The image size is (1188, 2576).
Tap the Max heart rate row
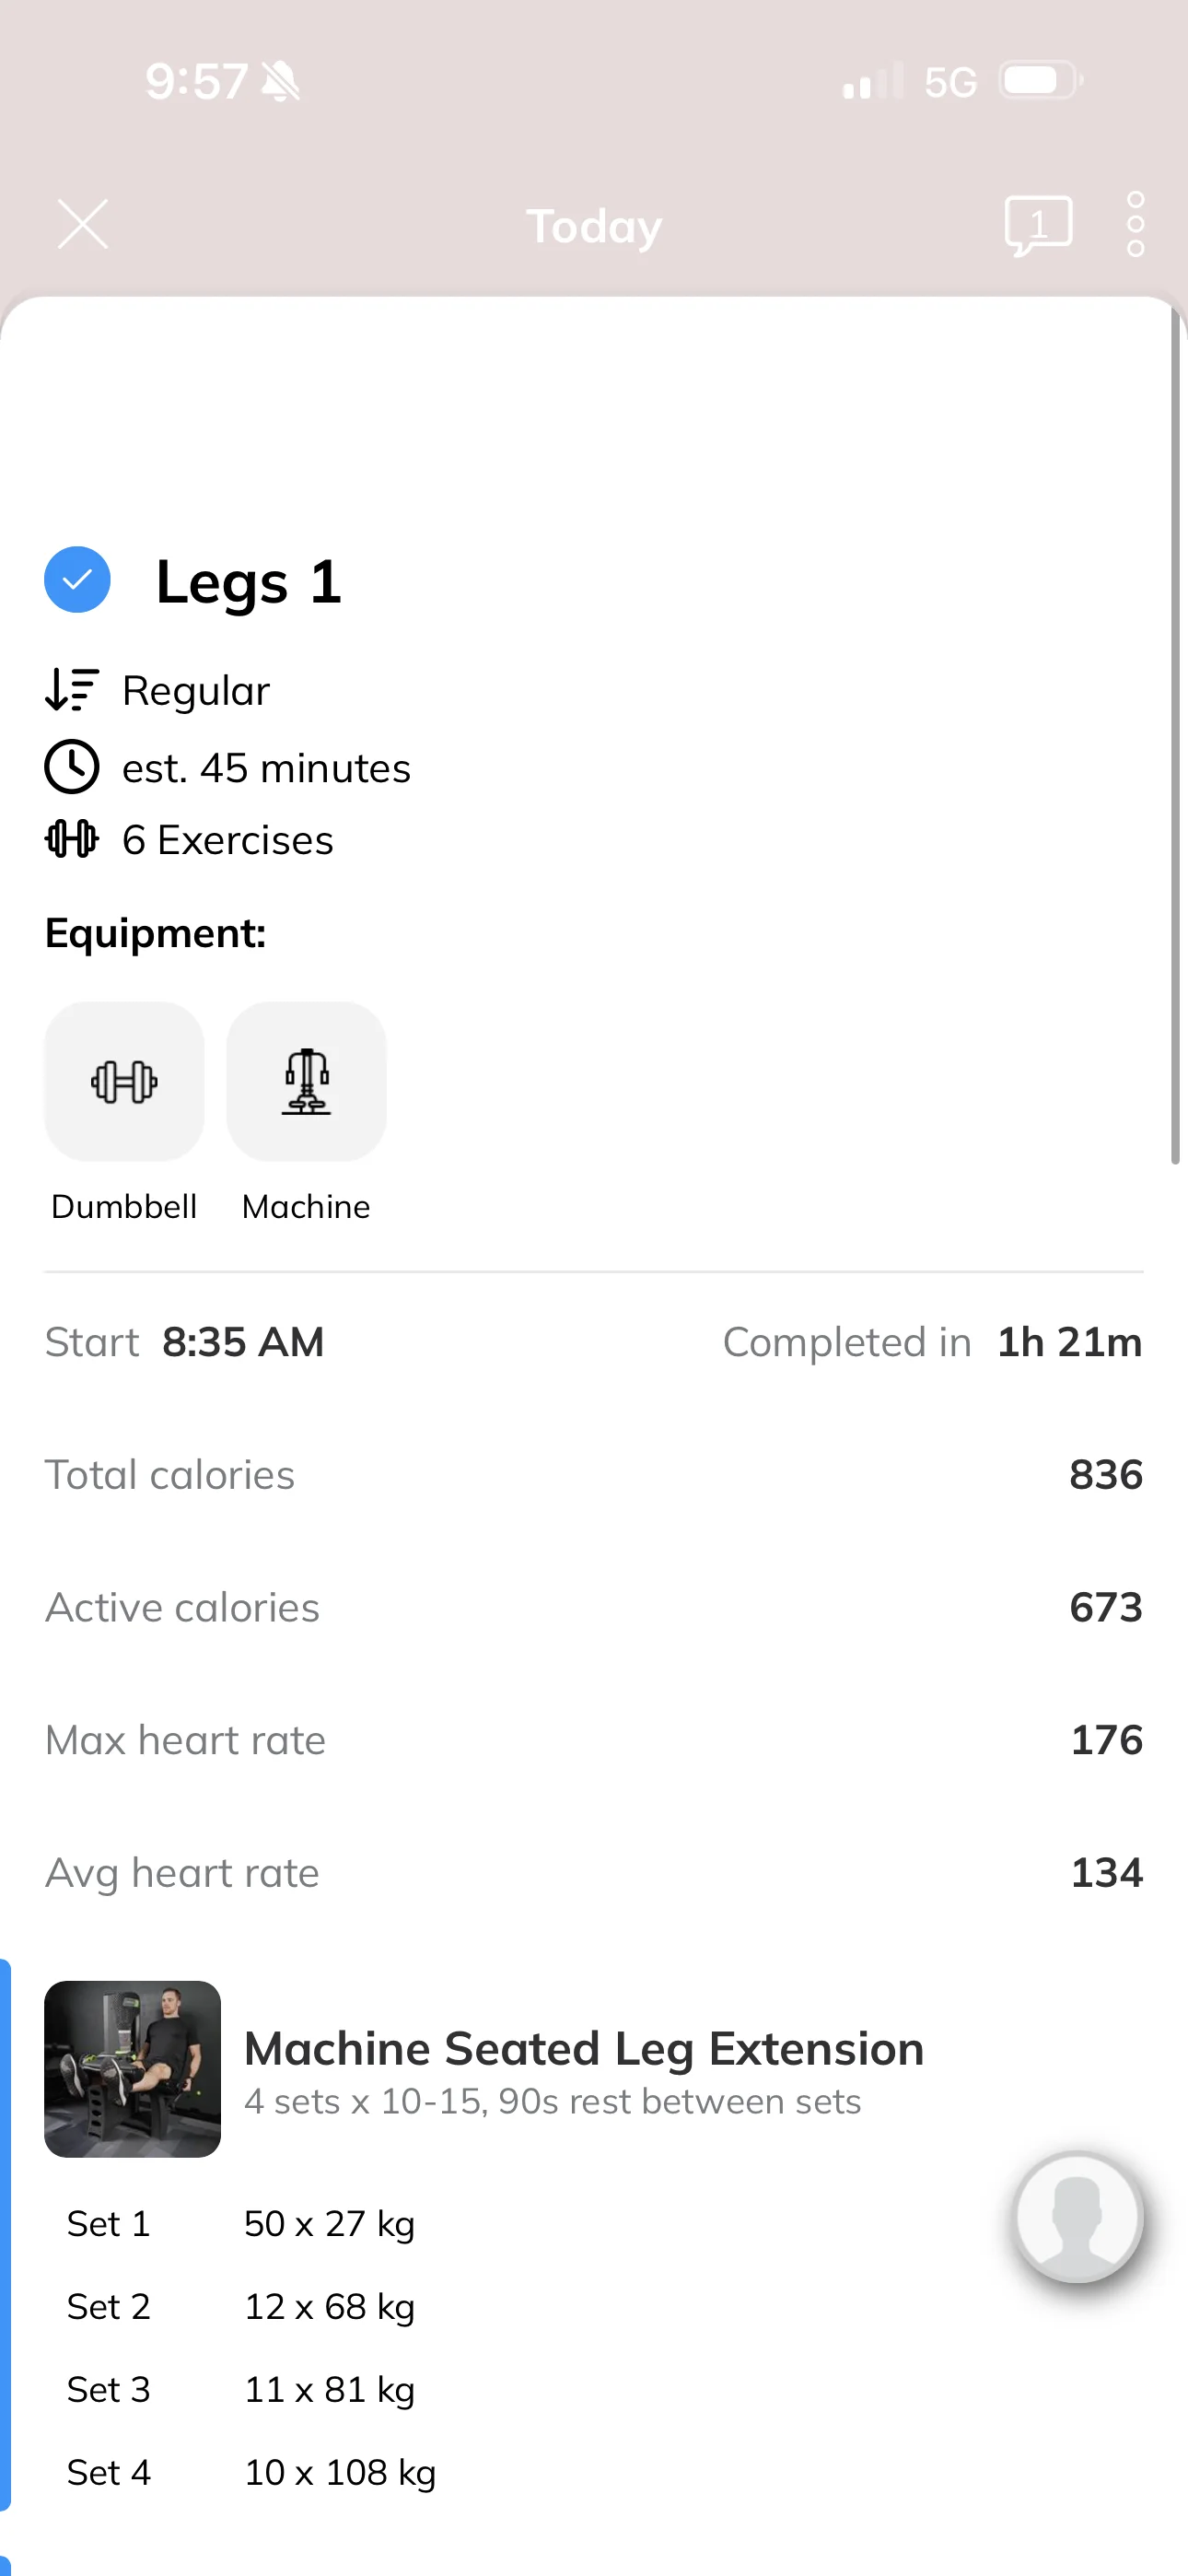[x=594, y=1740]
